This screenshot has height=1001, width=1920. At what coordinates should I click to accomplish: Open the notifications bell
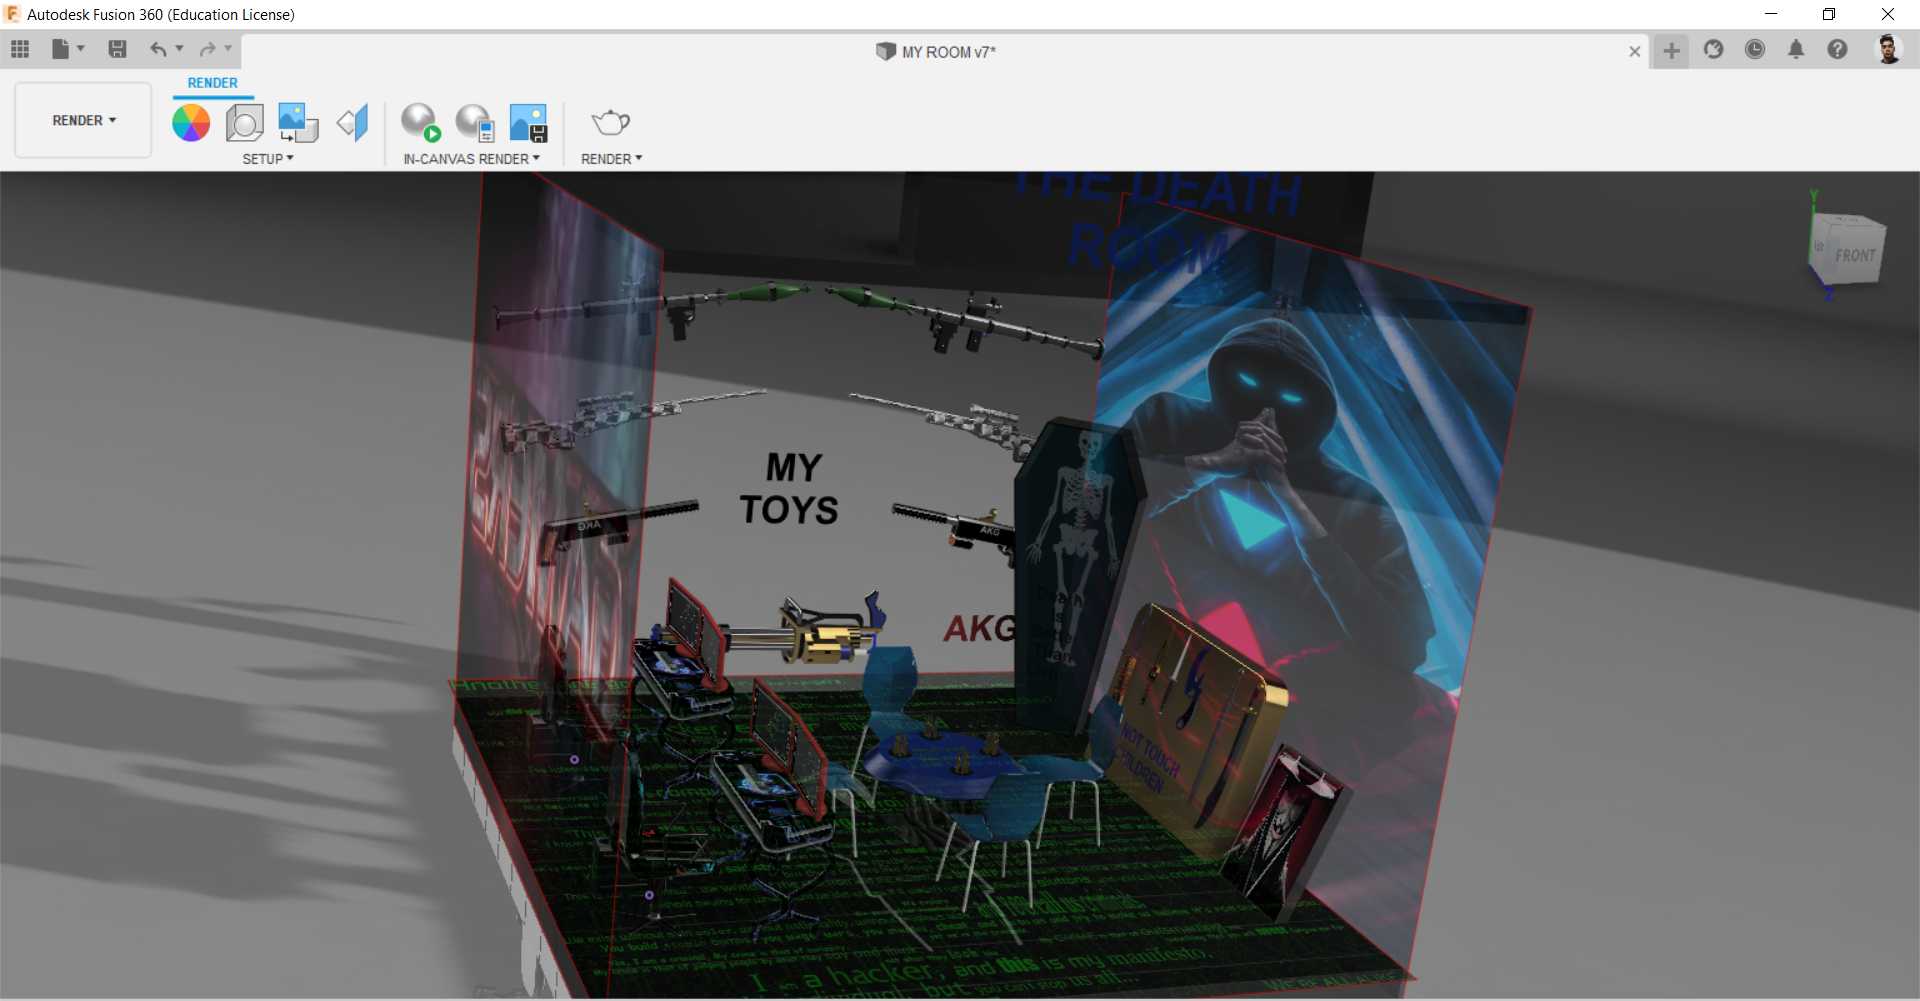[x=1796, y=49]
